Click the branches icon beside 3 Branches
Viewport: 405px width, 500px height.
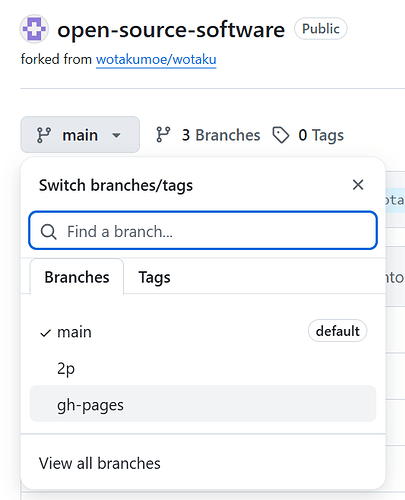point(163,135)
